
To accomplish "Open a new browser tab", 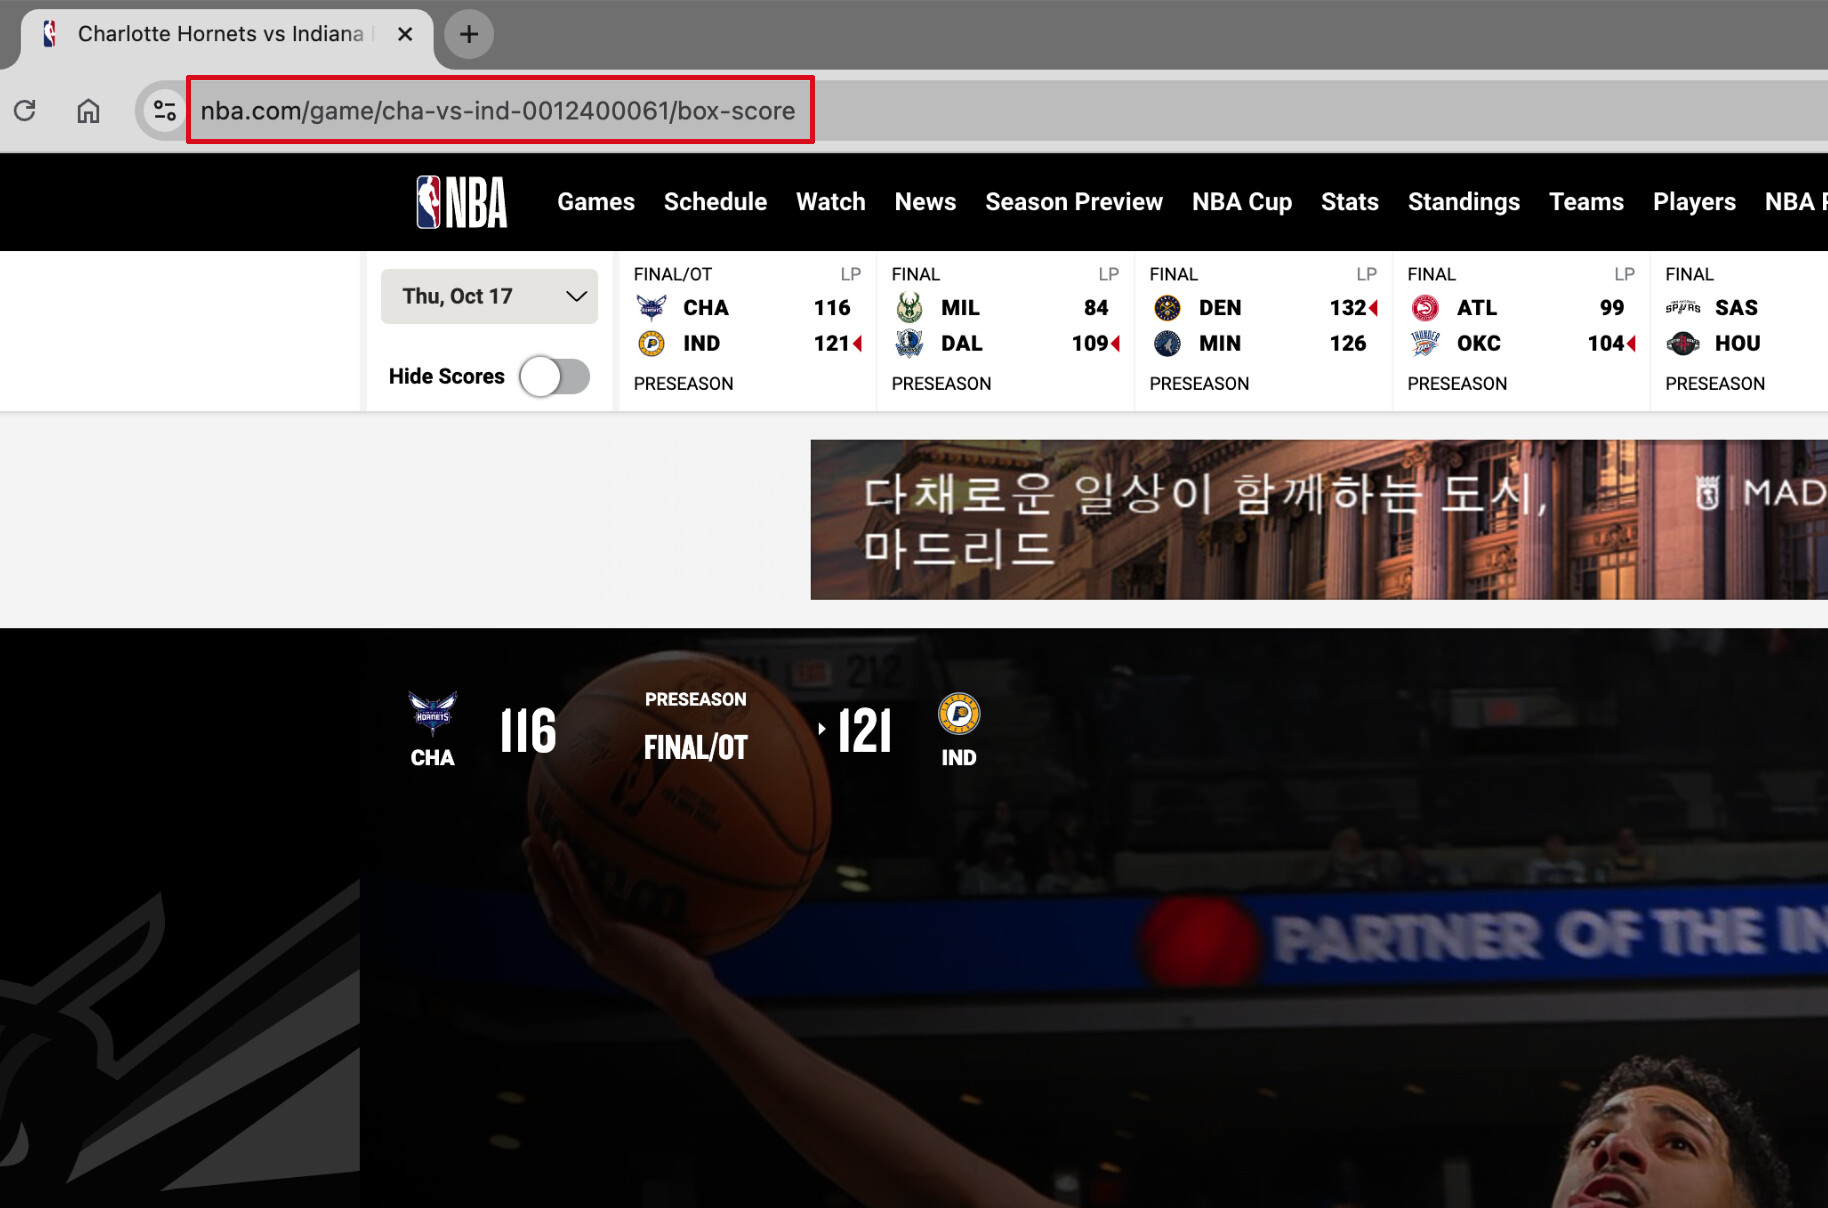I will 468,34.
